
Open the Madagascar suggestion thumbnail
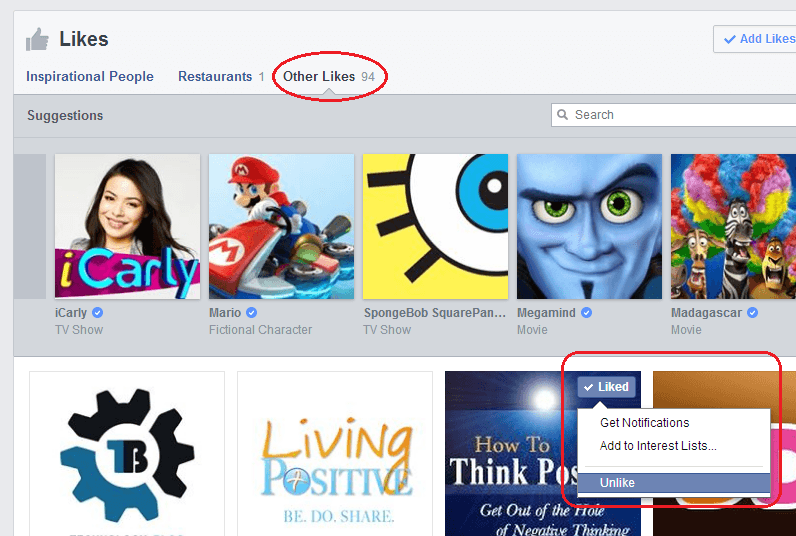click(733, 226)
